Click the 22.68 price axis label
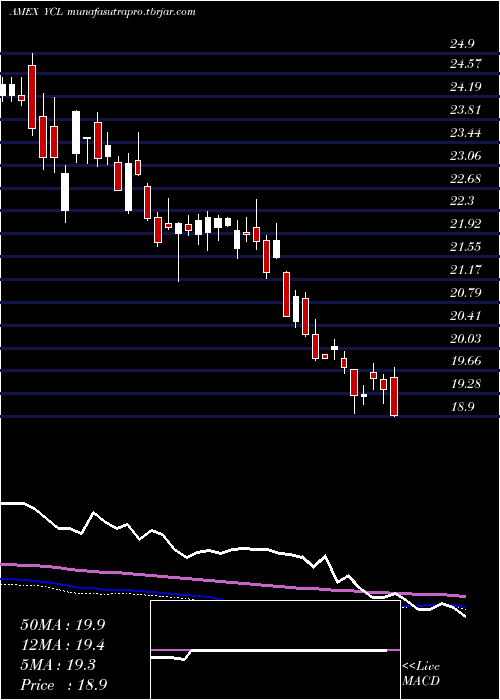Image resolution: width=500 pixels, height=700 pixels. click(x=466, y=179)
